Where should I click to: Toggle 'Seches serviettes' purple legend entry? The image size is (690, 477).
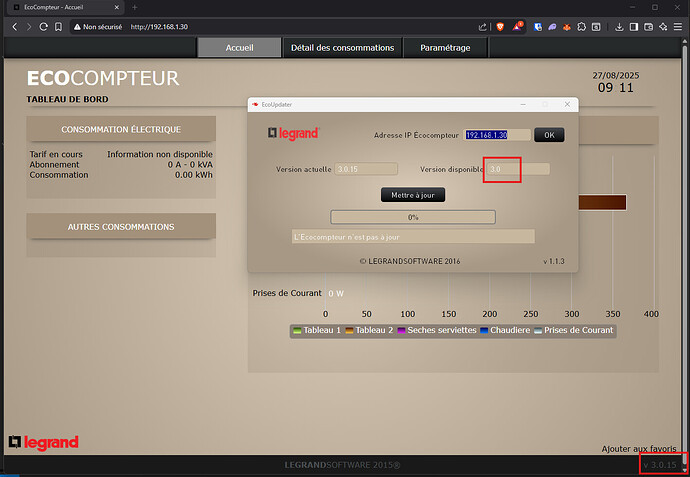(402, 330)
